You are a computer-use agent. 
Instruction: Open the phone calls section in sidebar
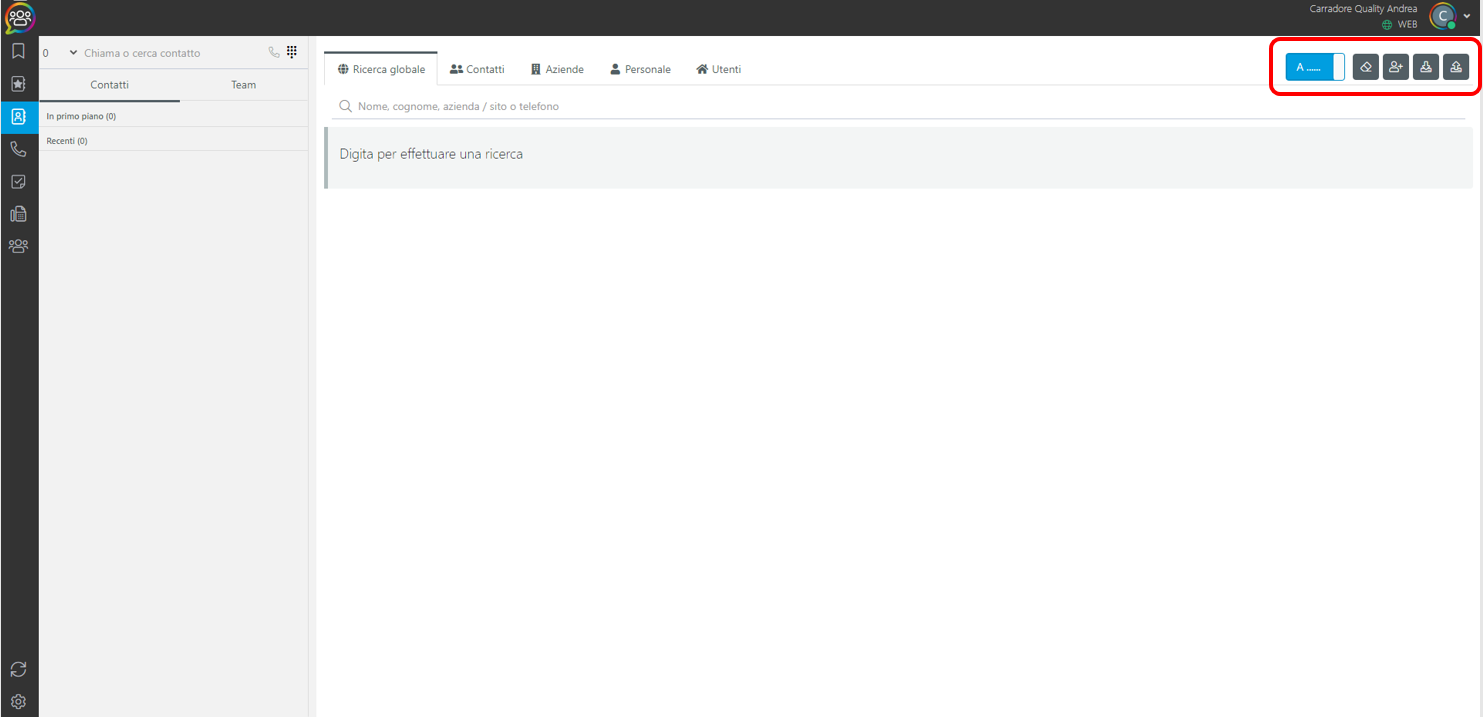coord(18,149)
